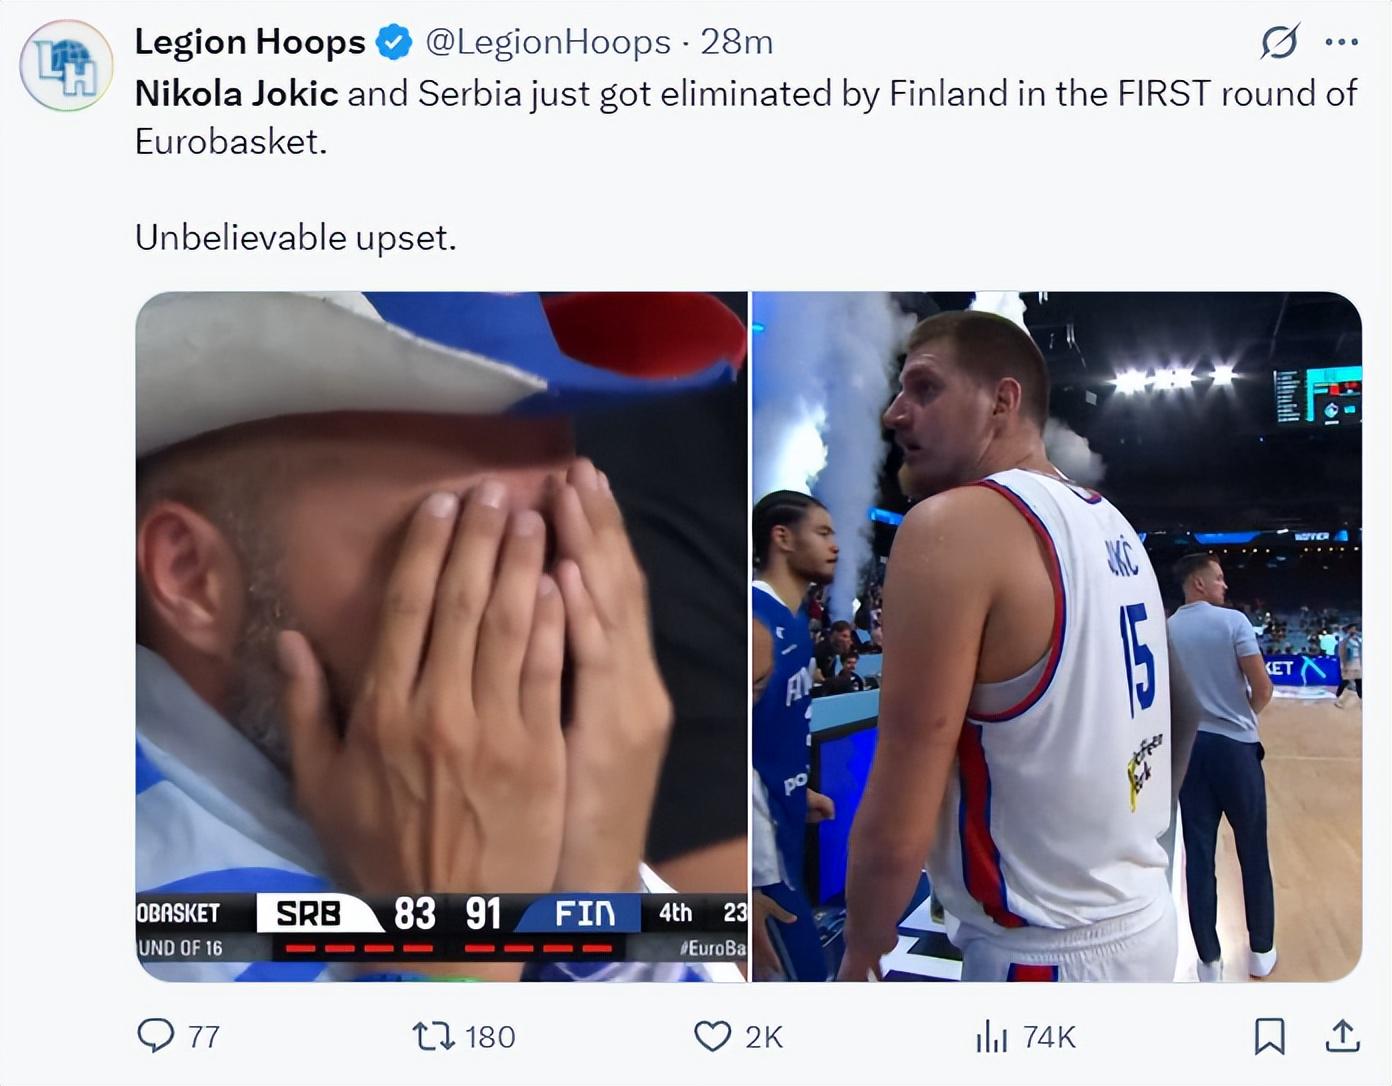Image resolution: width=1392 pixels, height=1086 pixels.
Task: Click the 2K likes count
Action: pyautogui.click(x=764, y=1037)
